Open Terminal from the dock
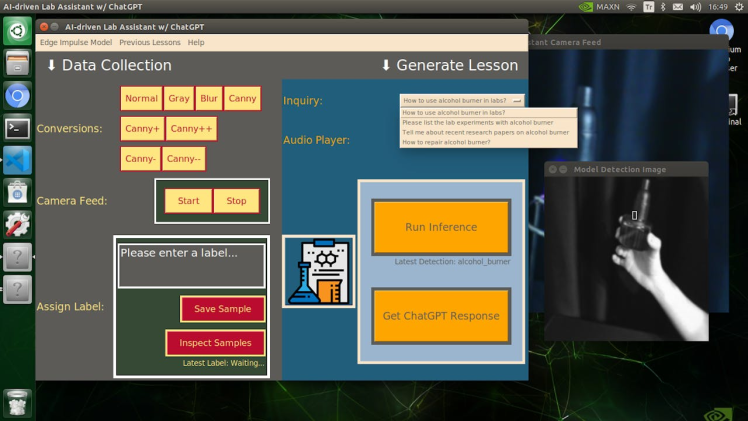748x421 pixels. 17,128
